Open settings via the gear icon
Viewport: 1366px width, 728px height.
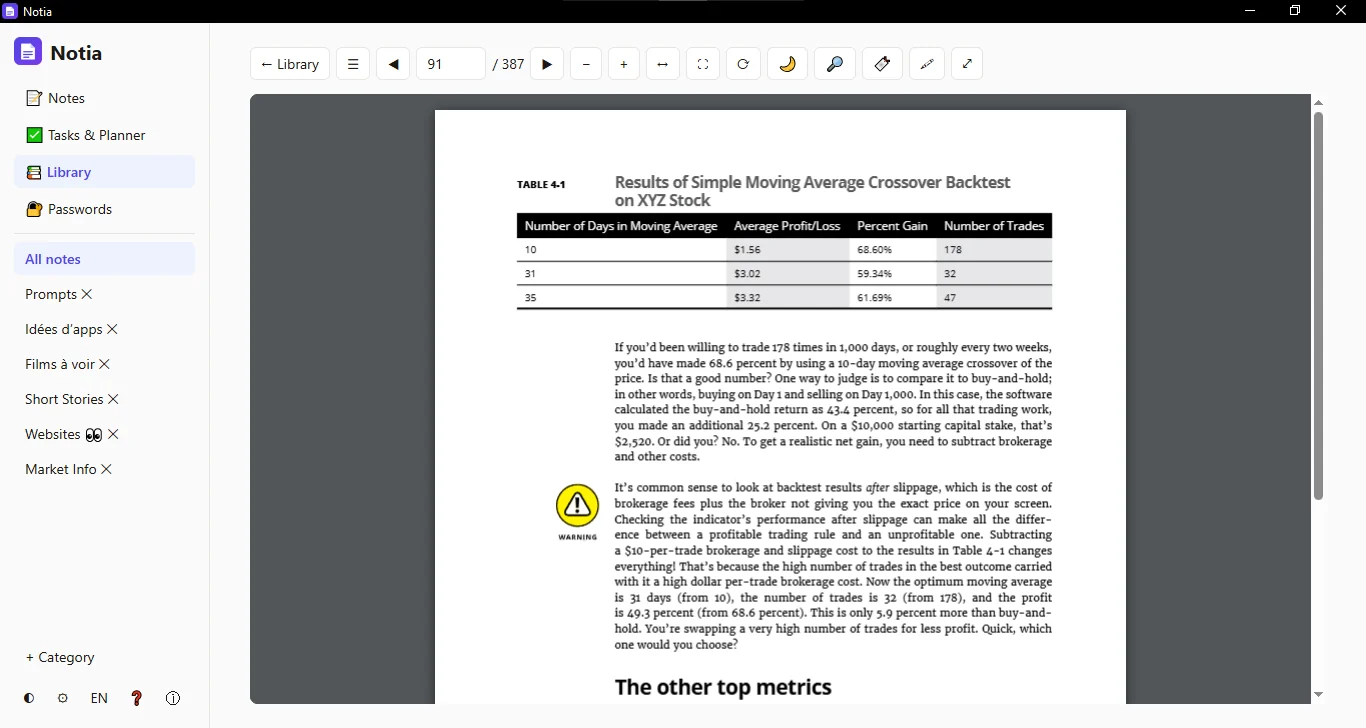click(63, 698)
